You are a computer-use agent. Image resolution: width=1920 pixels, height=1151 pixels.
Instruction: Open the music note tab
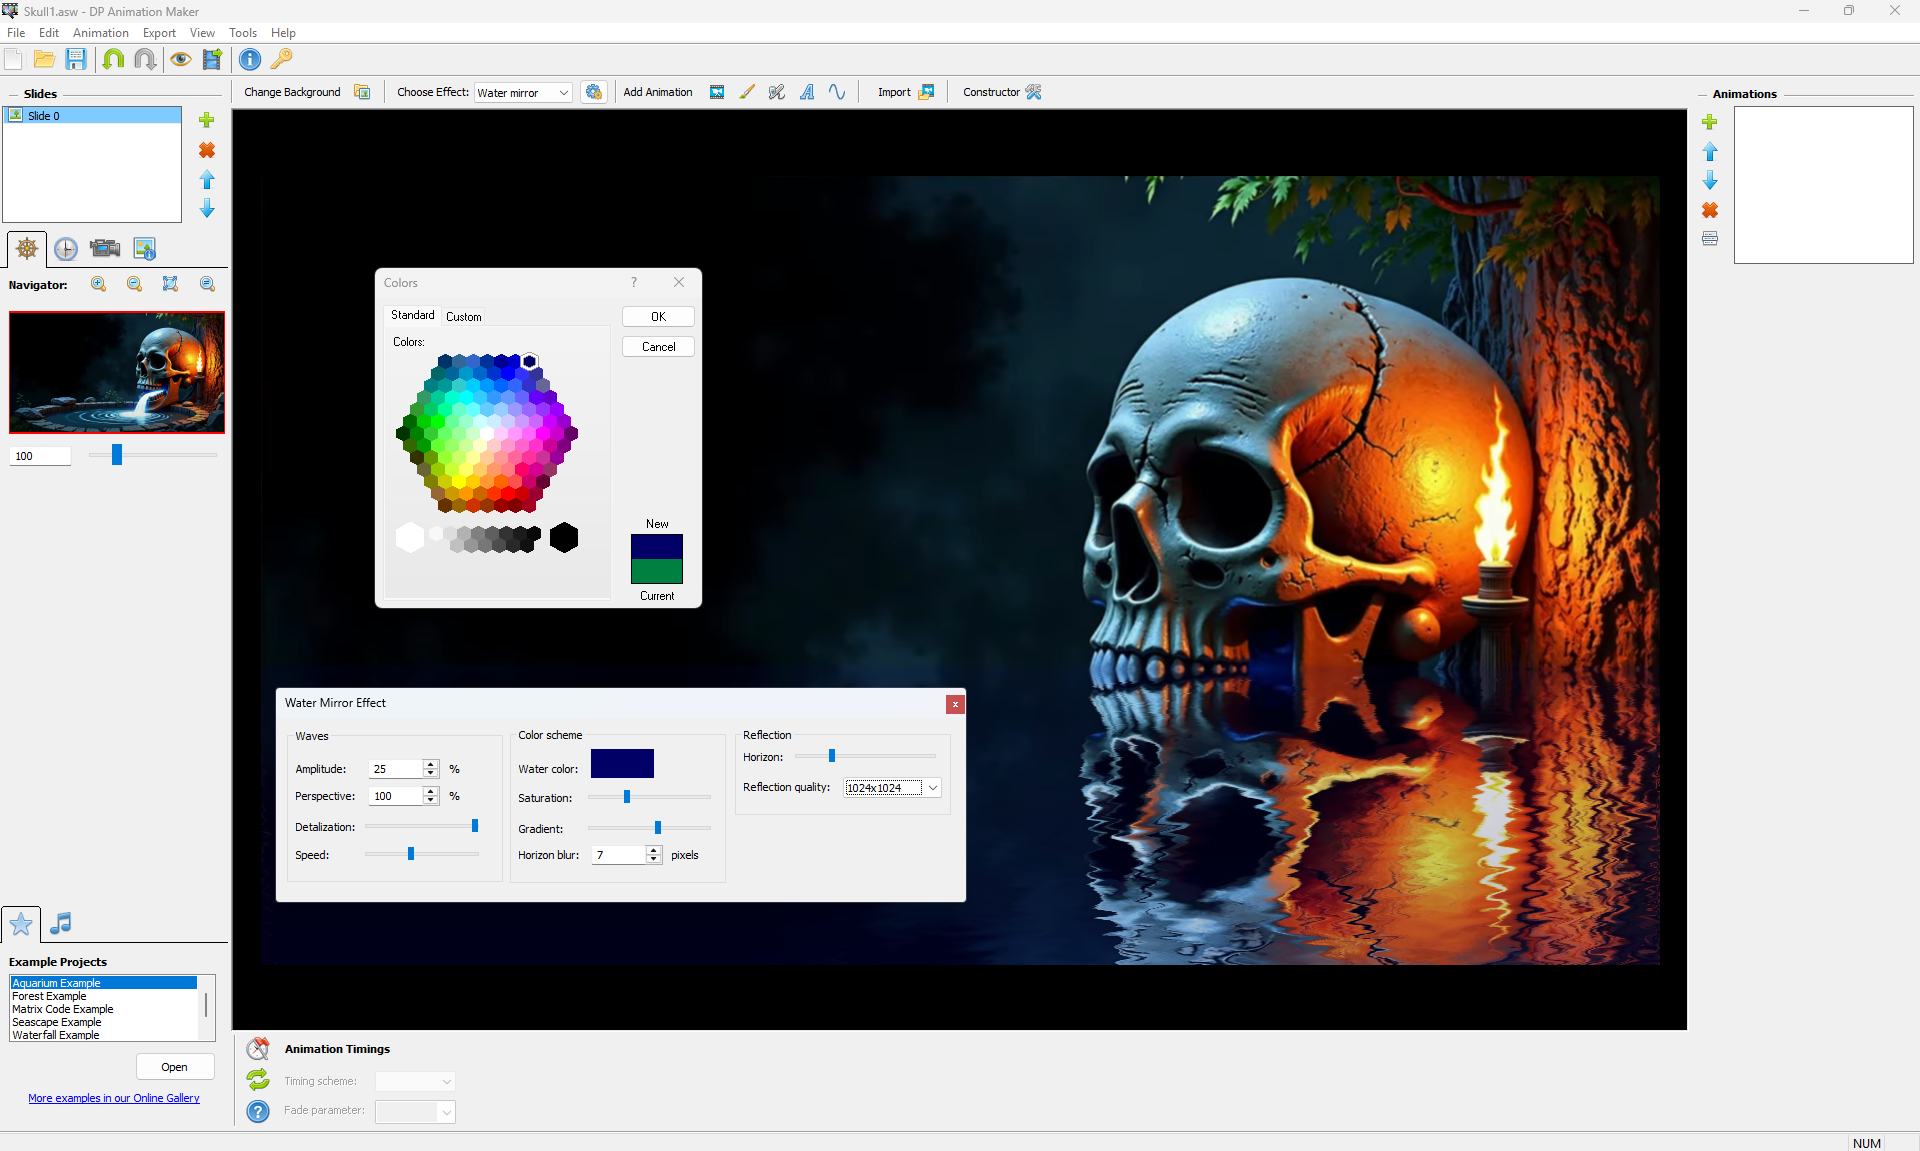point(61,923)
